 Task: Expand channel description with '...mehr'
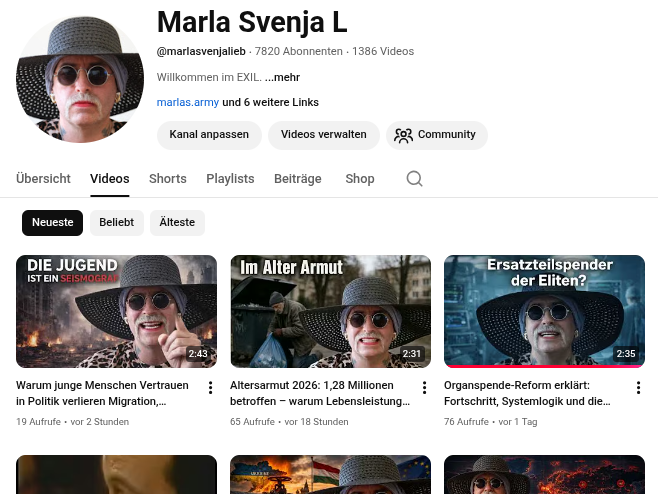pos(282,77)
